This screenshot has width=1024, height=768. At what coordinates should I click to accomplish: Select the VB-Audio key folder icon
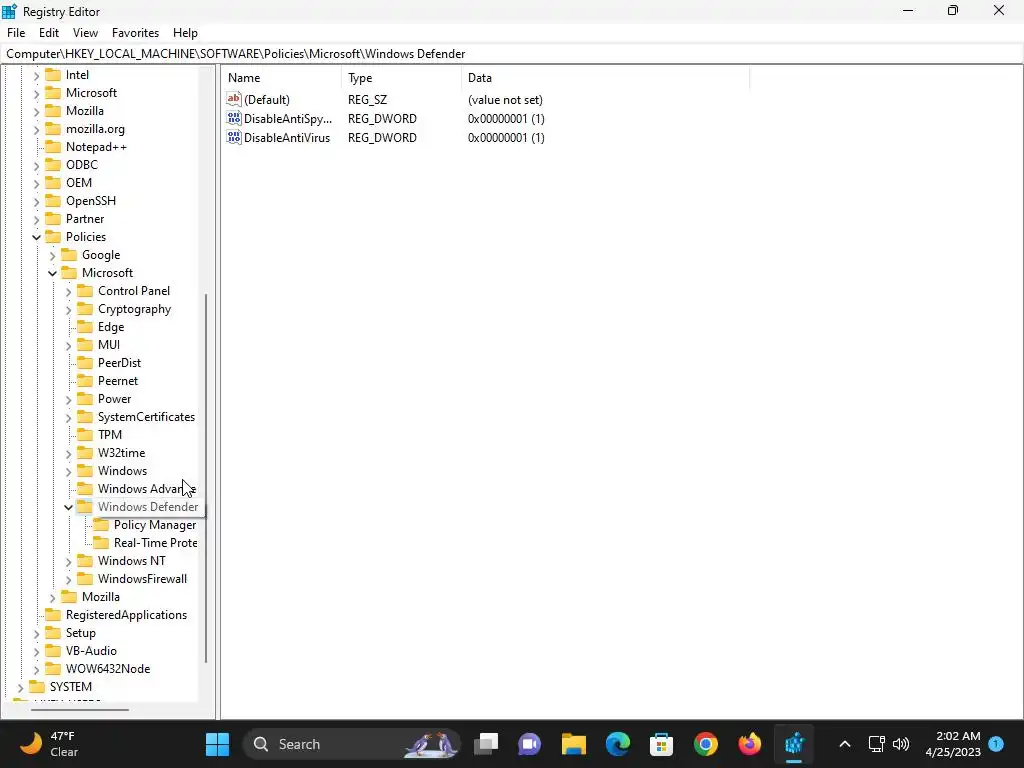pos(53,650)
